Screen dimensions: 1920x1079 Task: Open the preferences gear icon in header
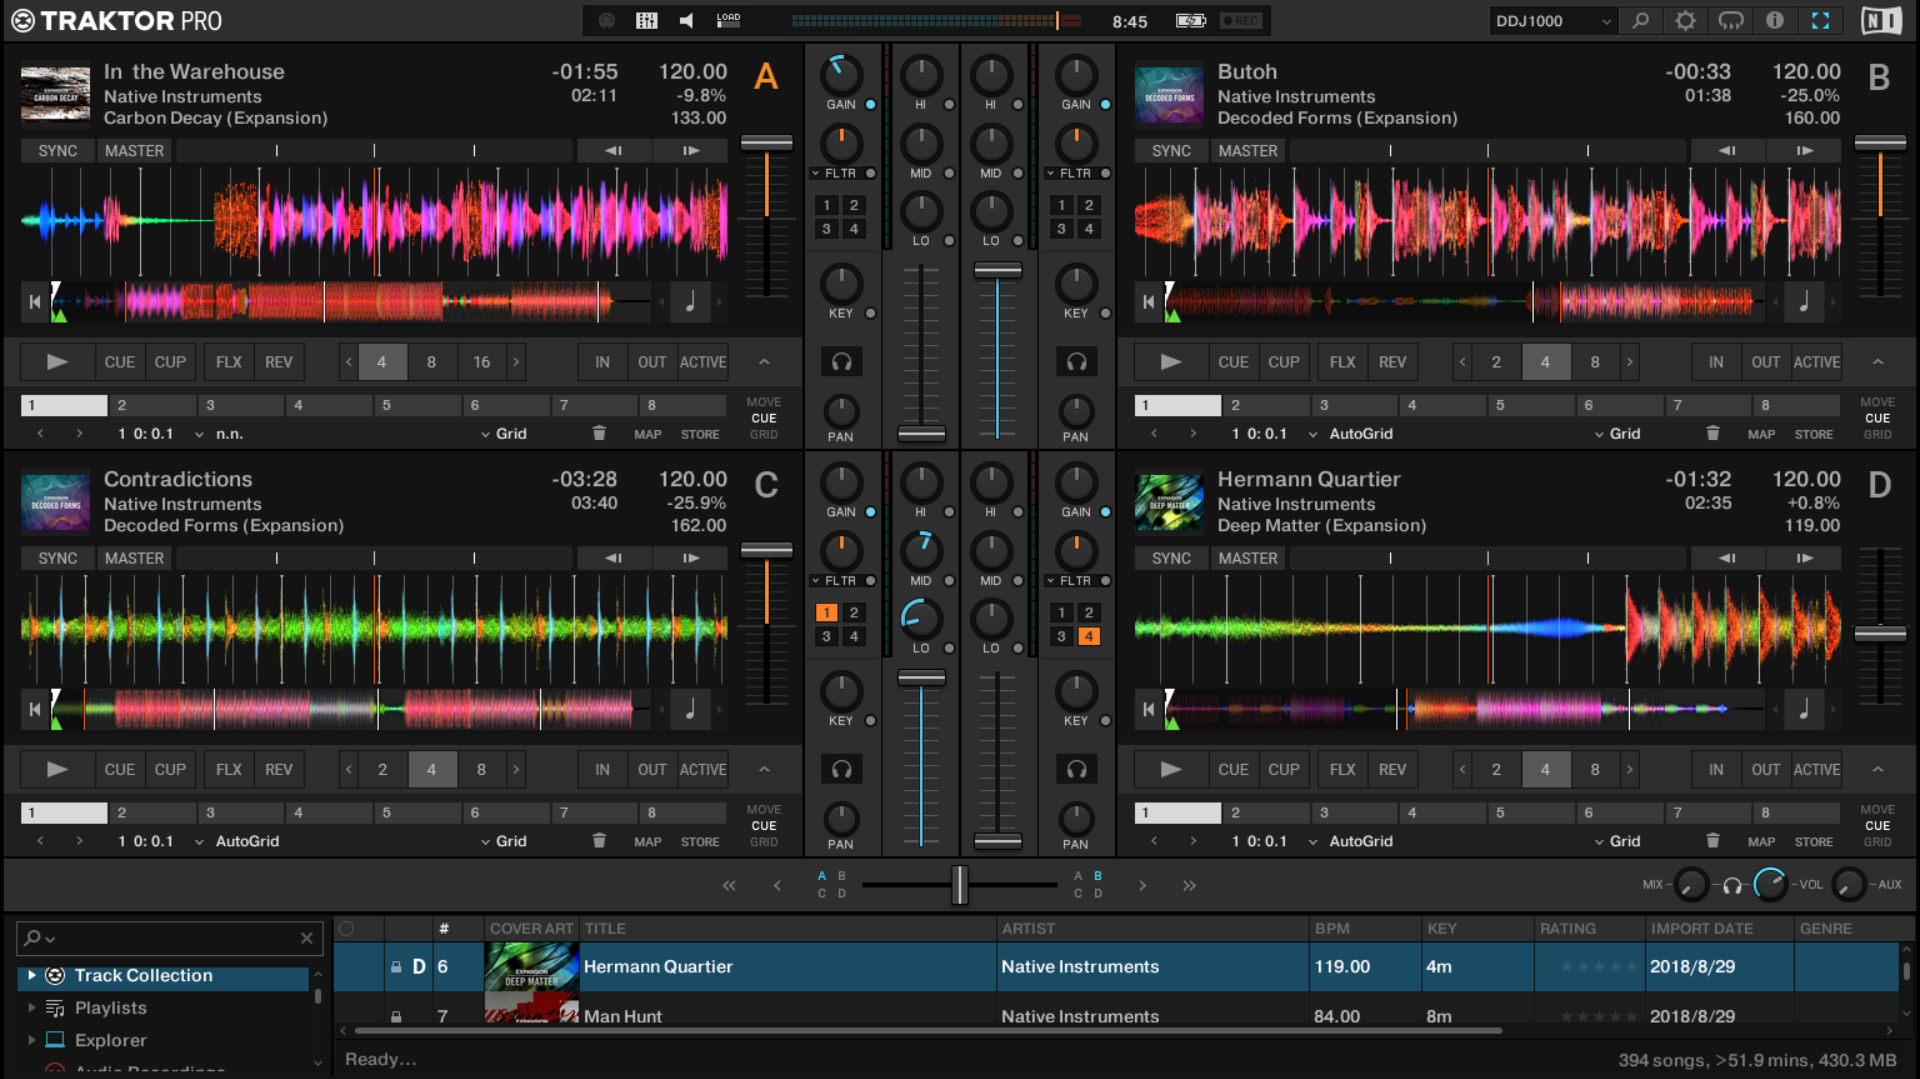click(1685, 21)
